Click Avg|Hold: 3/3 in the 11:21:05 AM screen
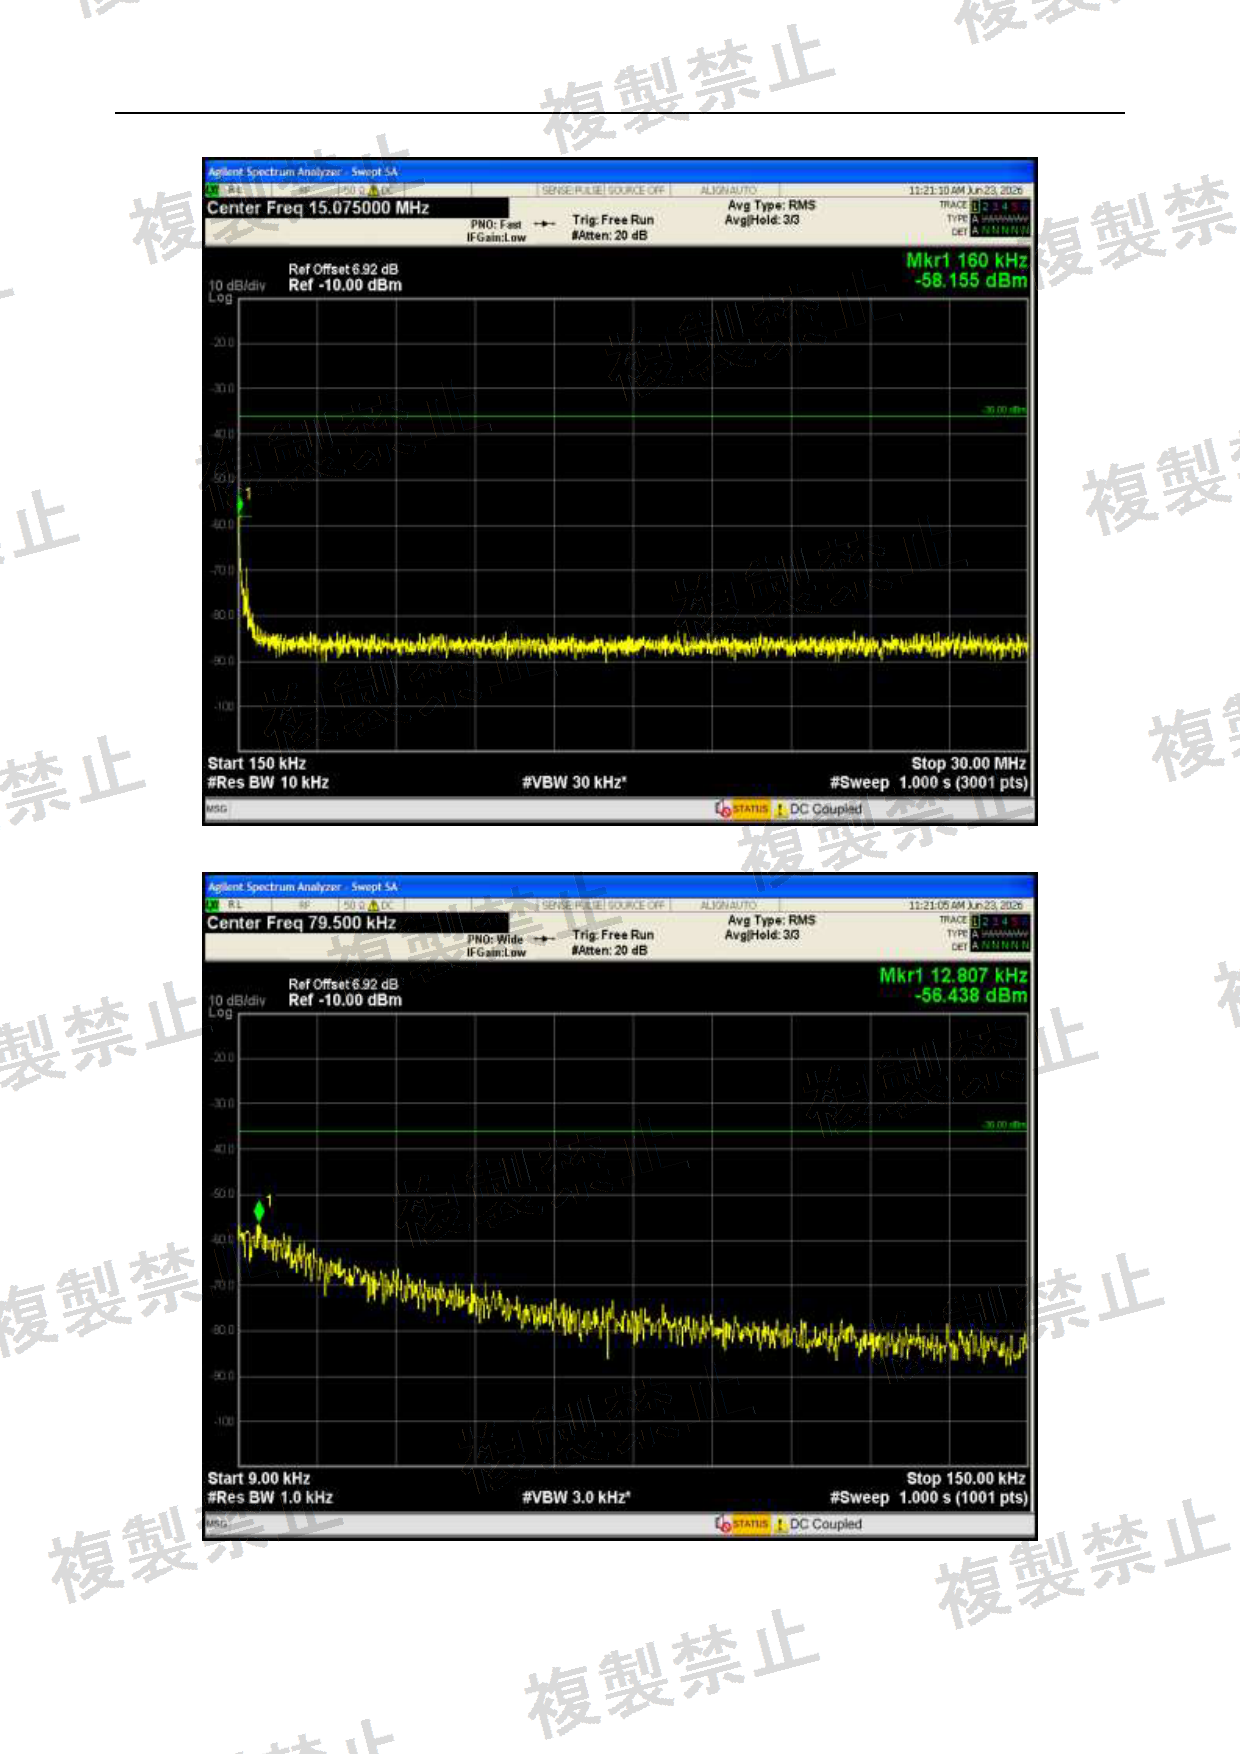Viewport: 1240px width, 1754px height. [762, 935]
